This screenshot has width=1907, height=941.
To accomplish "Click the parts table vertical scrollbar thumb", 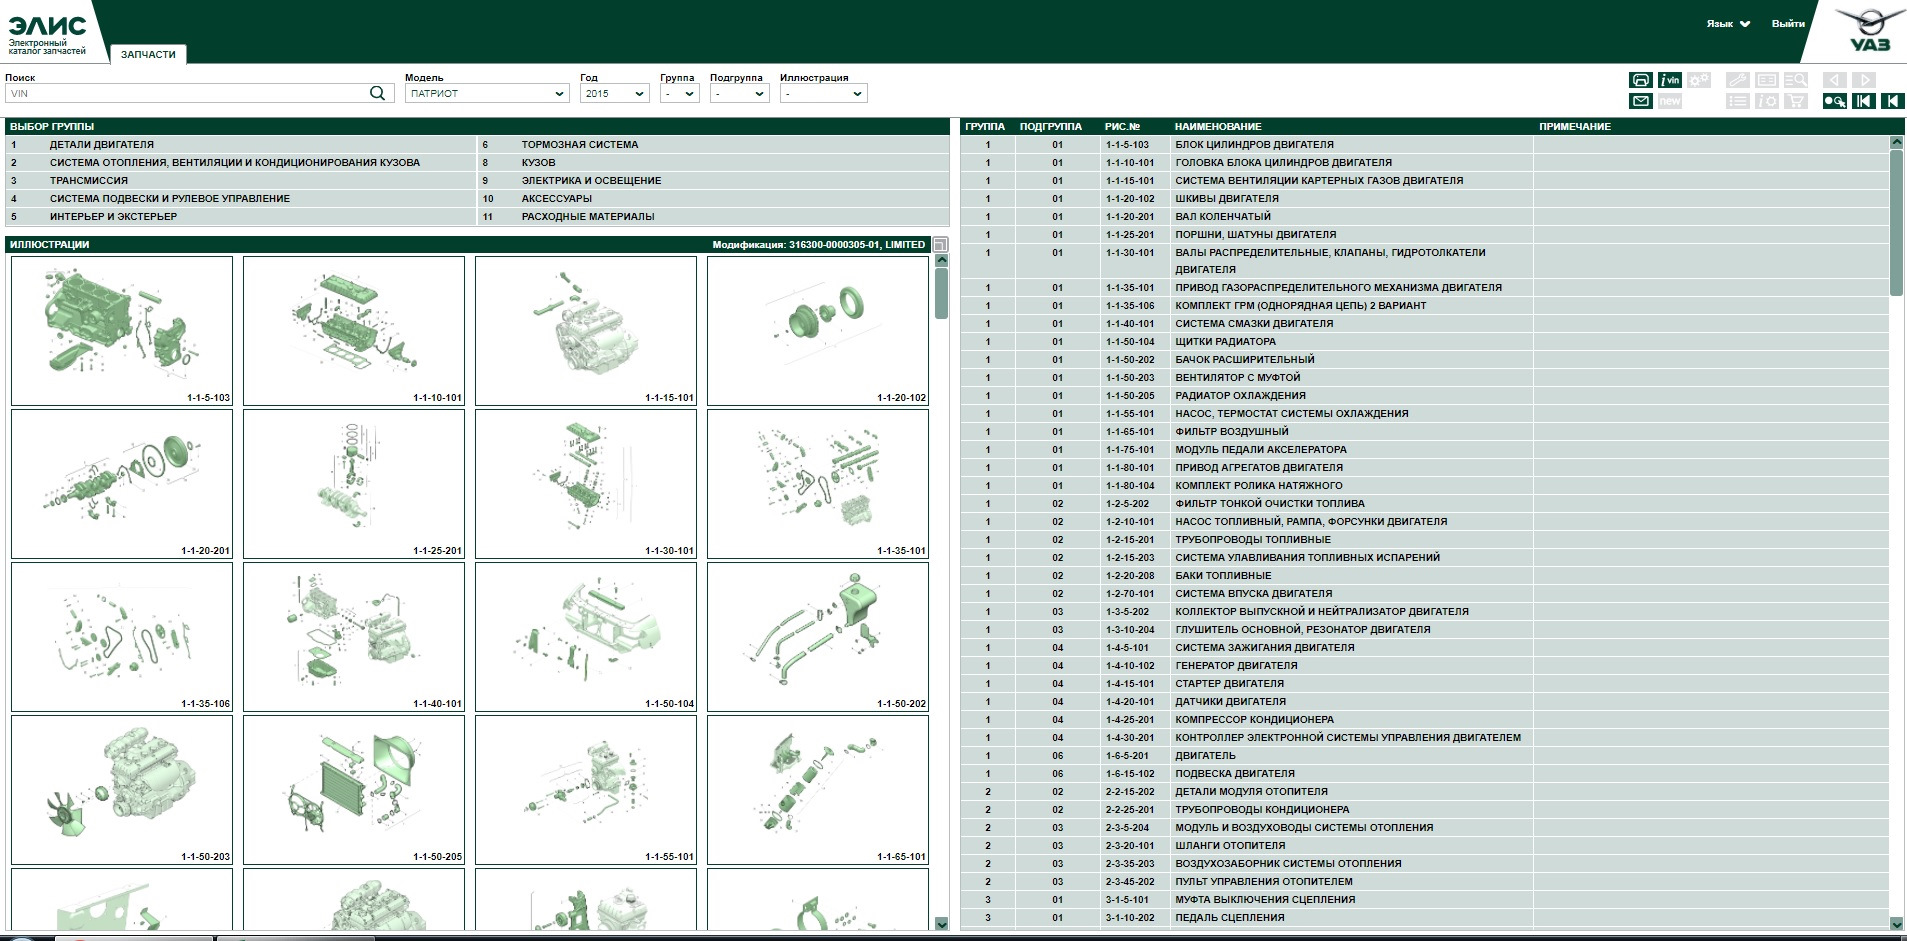I will [x=1896, y=223].
